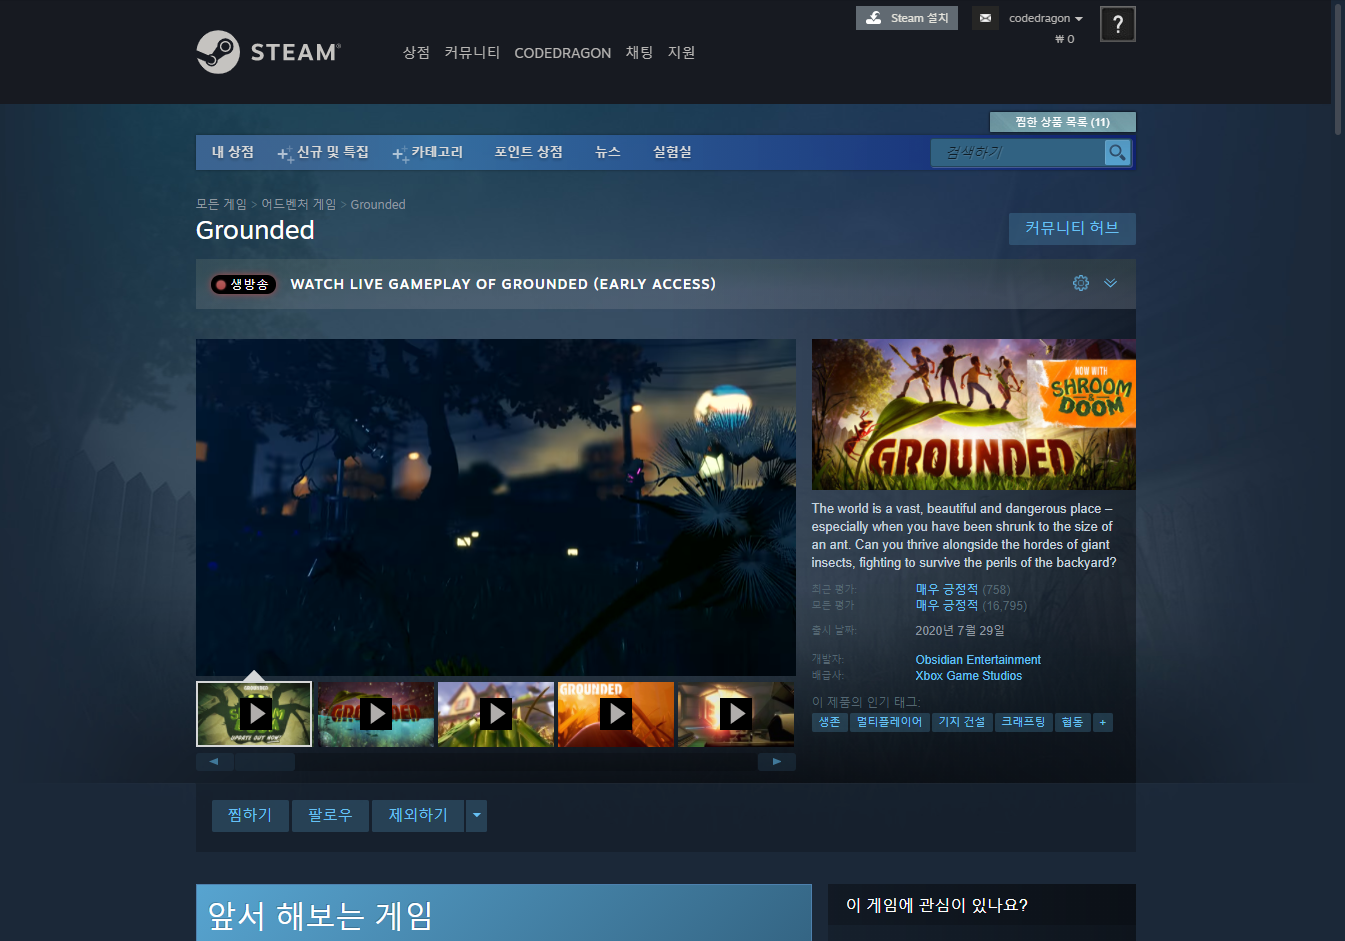Click the plus button to add tags

[x=1103, y=722]
